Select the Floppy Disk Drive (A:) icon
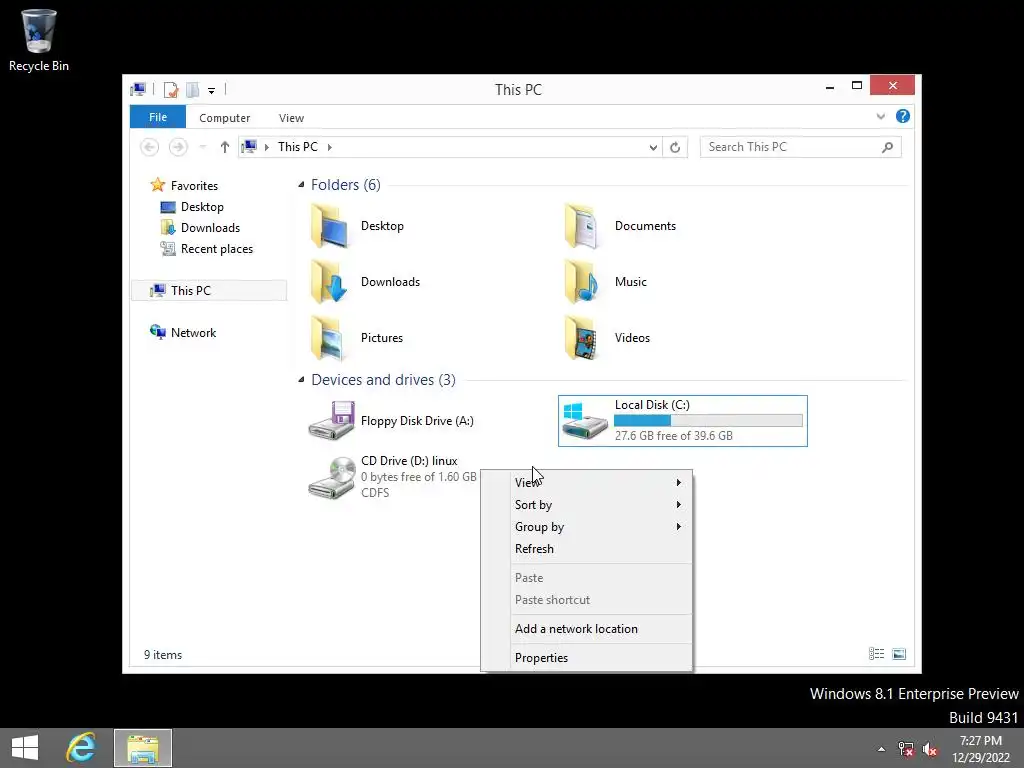 [x=331, y=421]
